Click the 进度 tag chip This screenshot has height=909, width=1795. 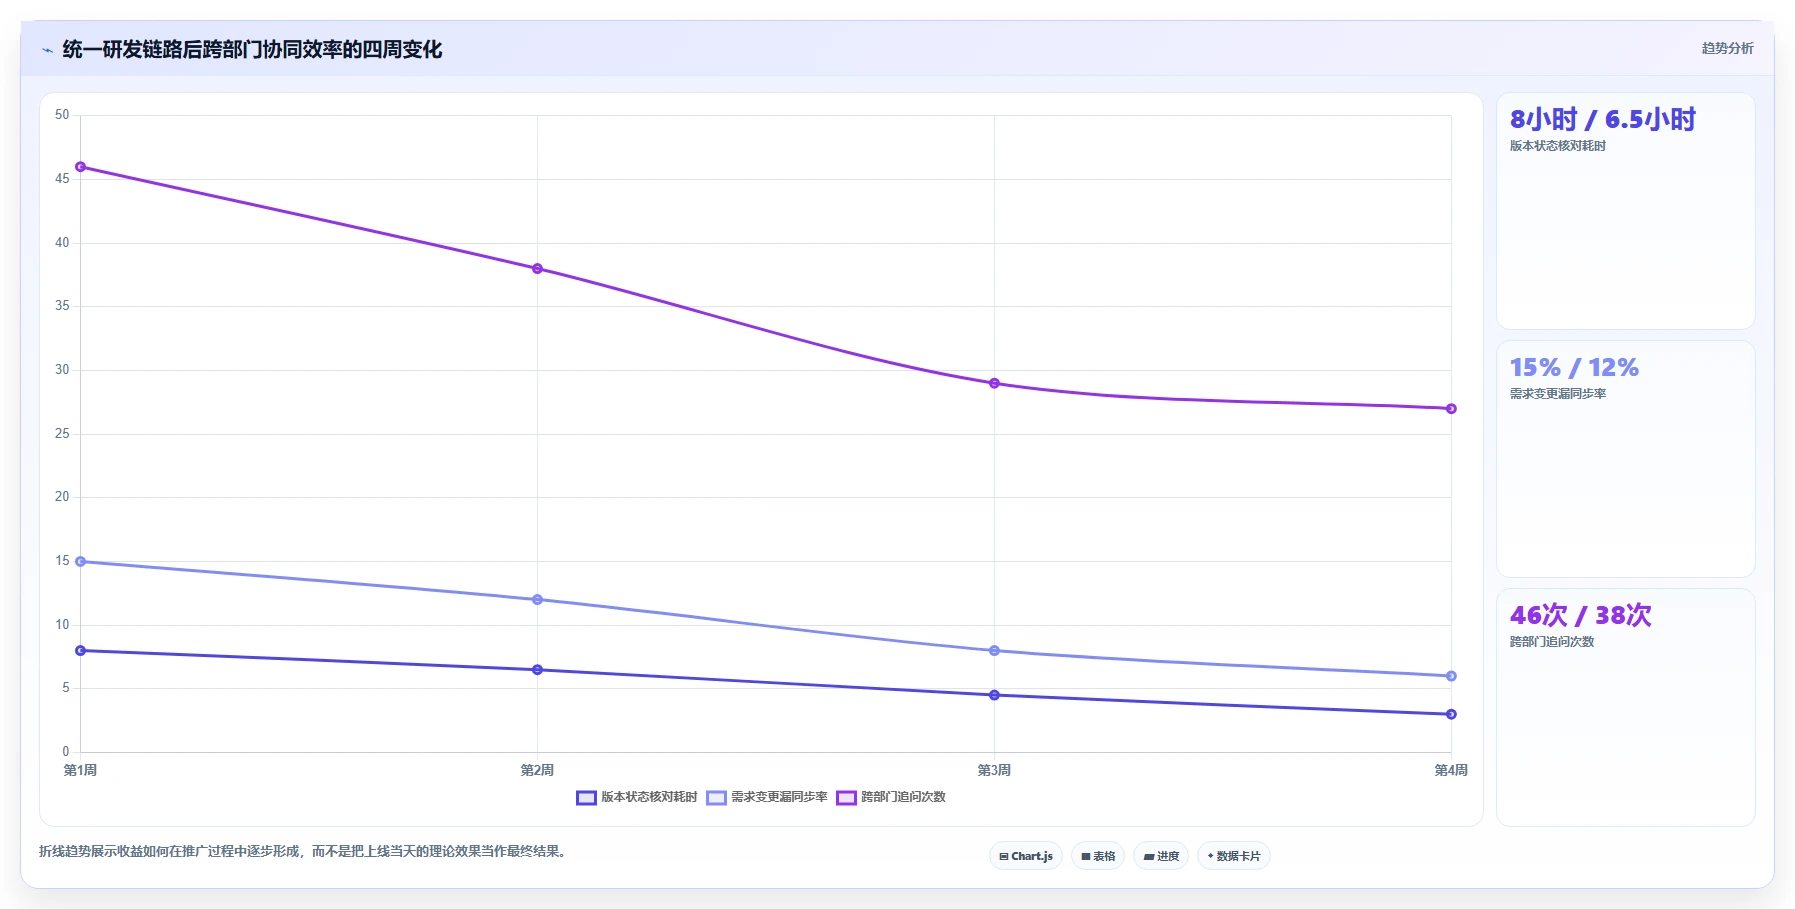[x=1161, y=856]
